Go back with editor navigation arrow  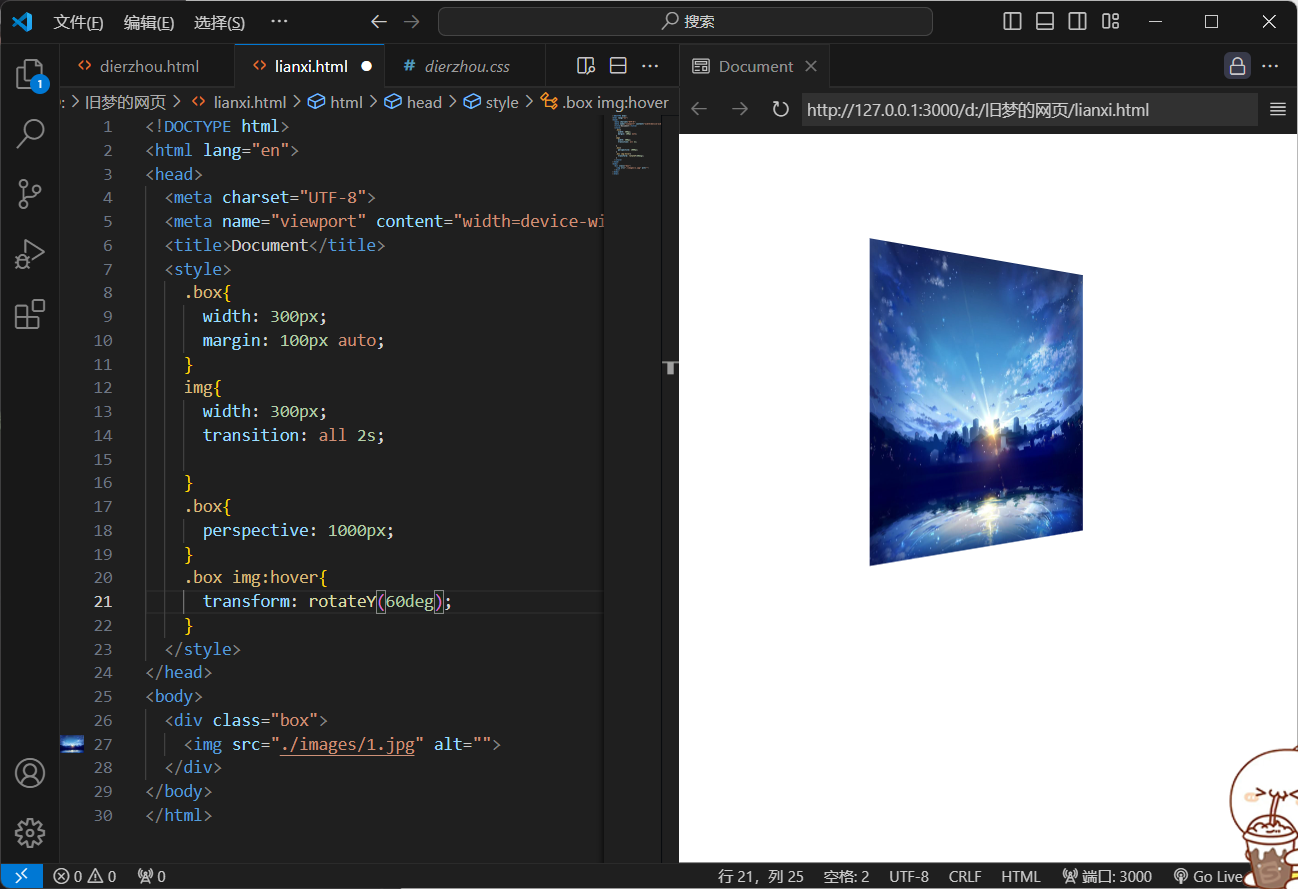point(379,21)
